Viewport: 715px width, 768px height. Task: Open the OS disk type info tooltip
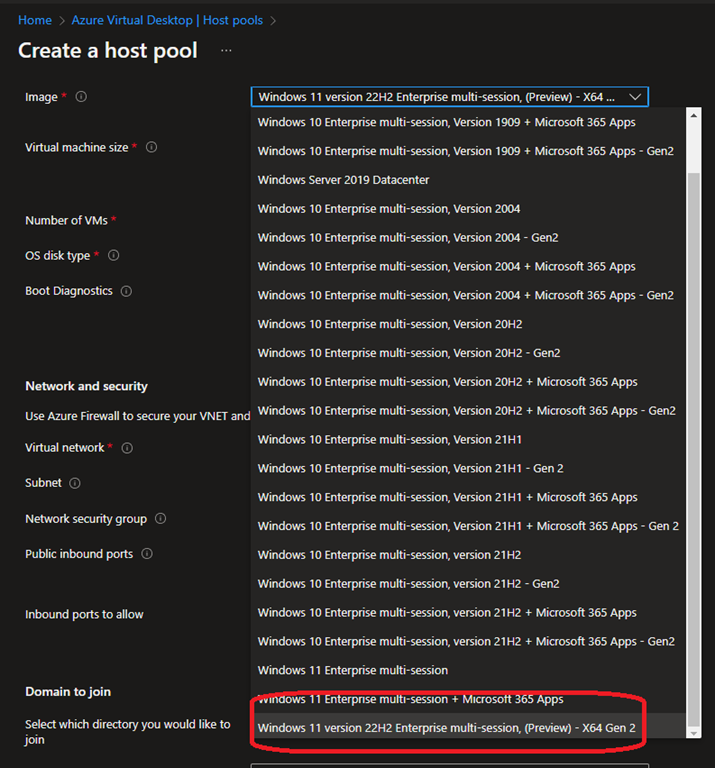point(113,256)
